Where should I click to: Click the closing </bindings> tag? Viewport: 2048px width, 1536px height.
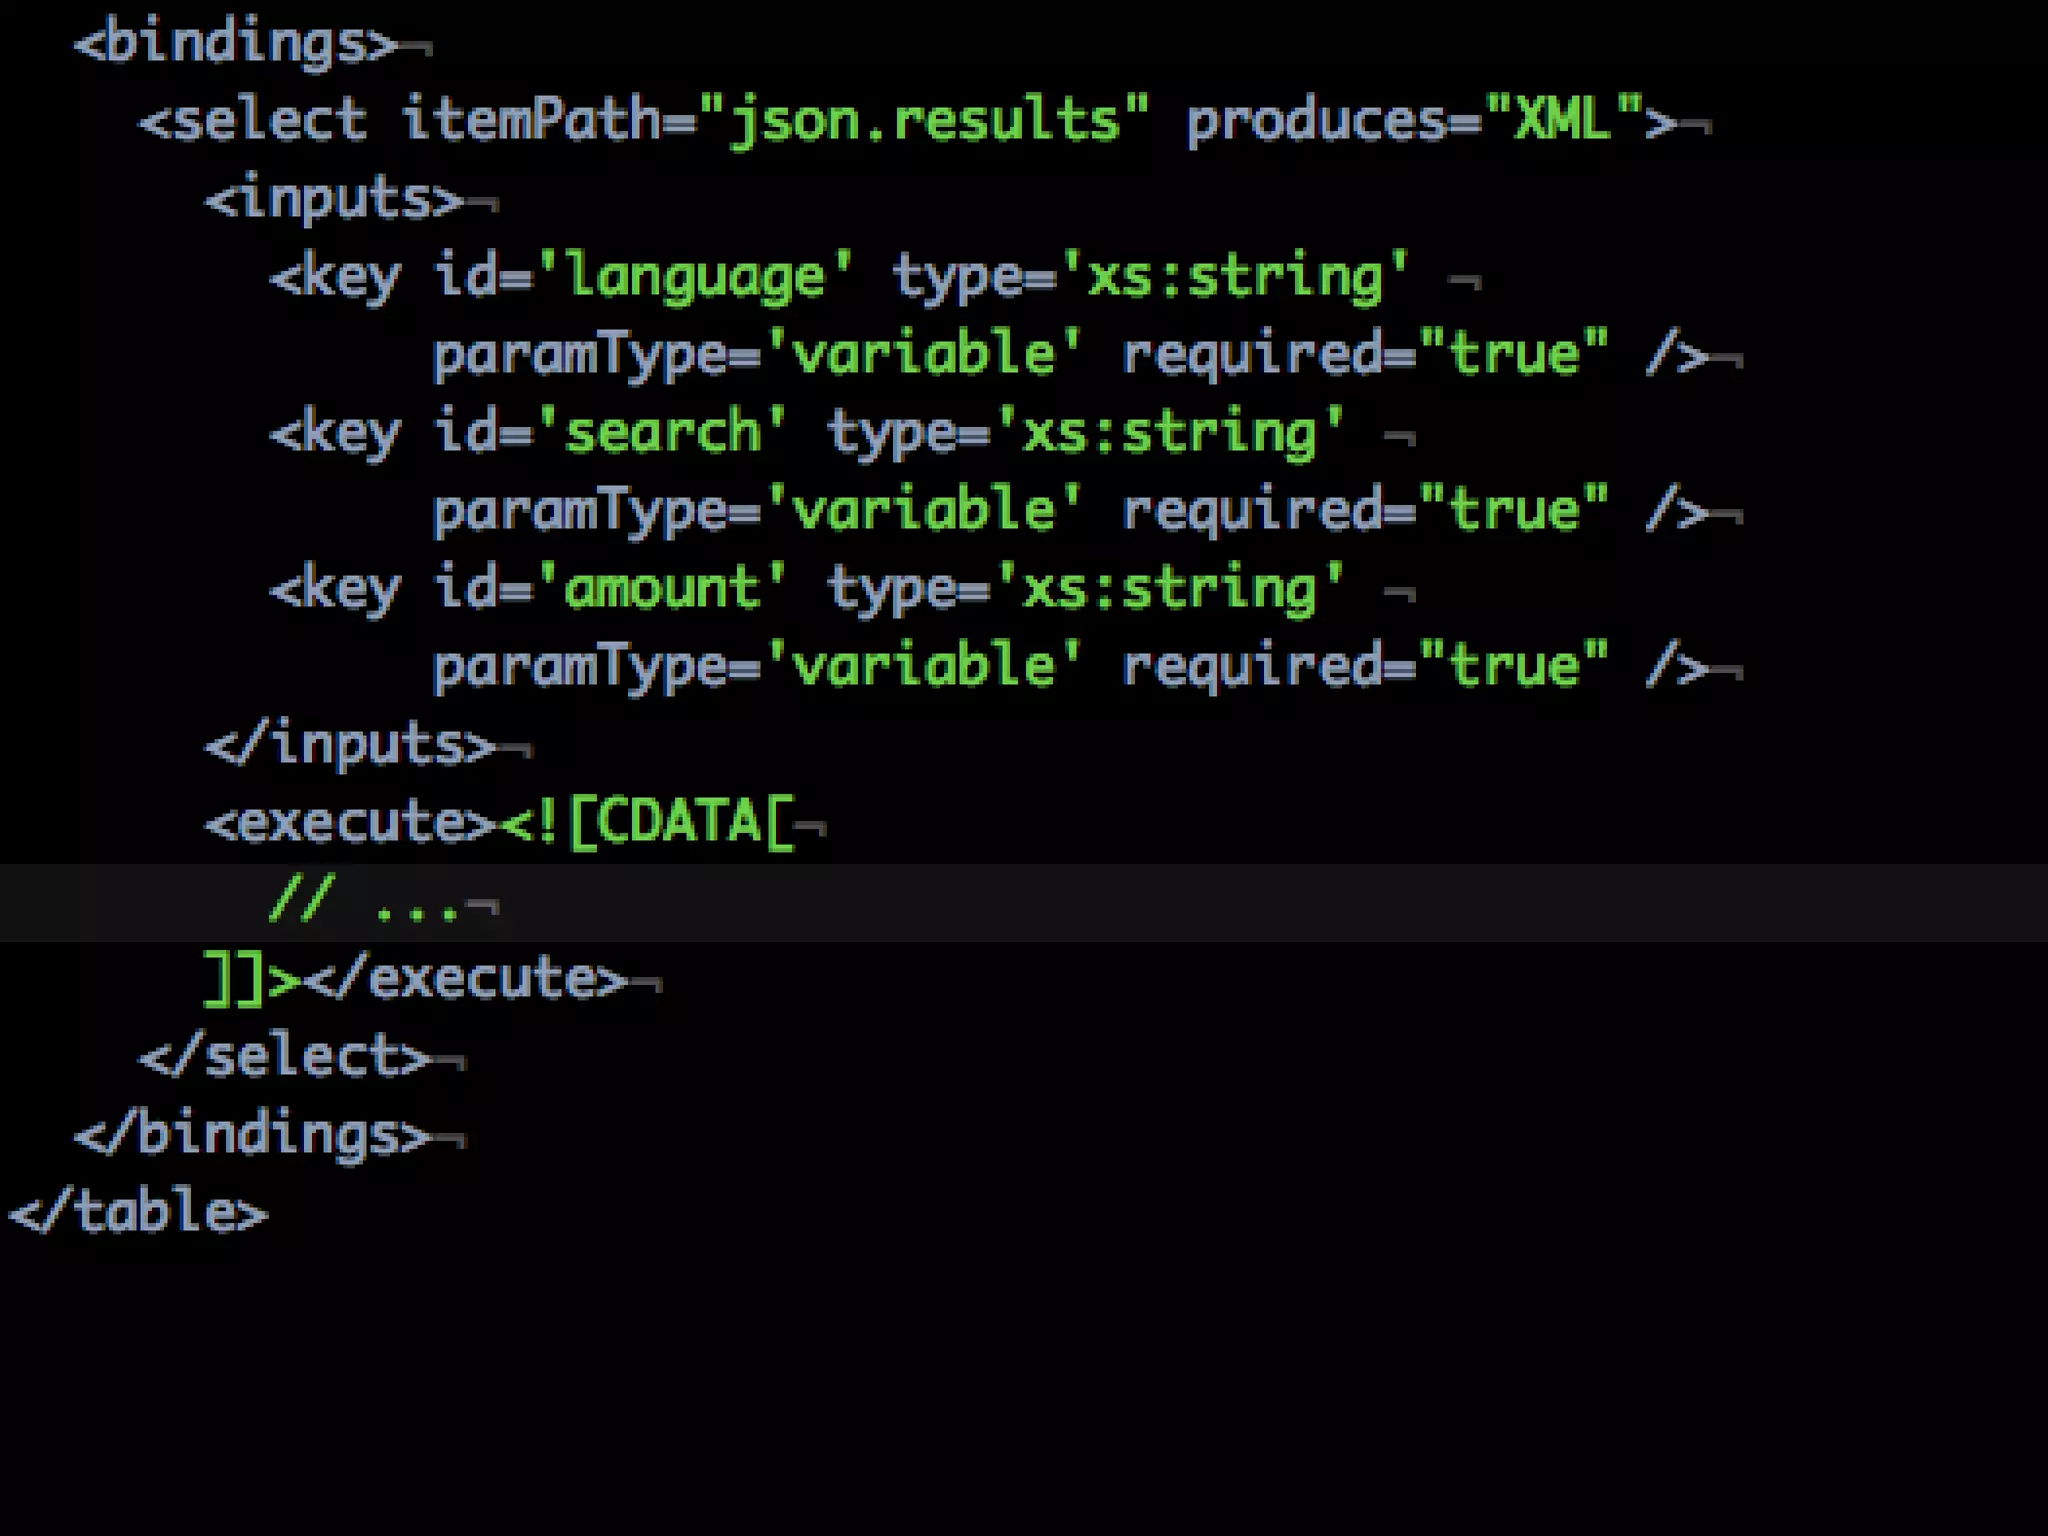pos(252,1135)
